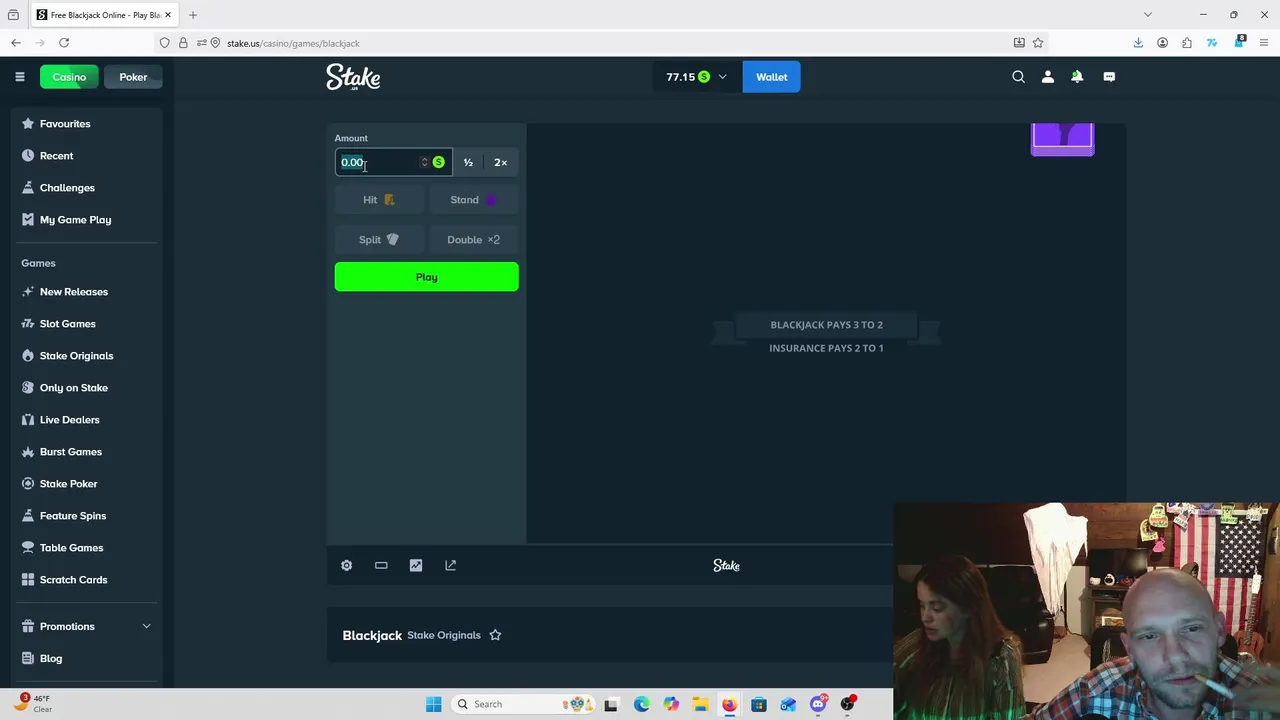Click the Stake logo
Viewport: 1280px width, 720px height.
coord(353,77)
